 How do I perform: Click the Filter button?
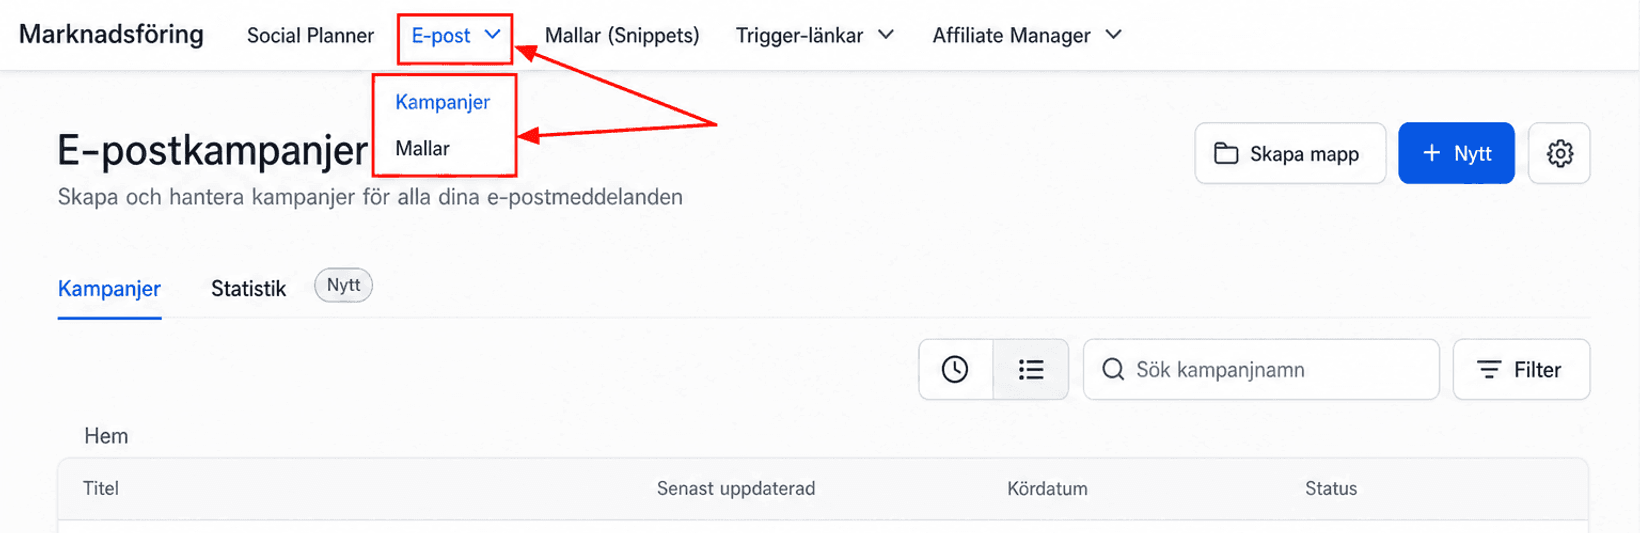click(x=1521, y=369)
